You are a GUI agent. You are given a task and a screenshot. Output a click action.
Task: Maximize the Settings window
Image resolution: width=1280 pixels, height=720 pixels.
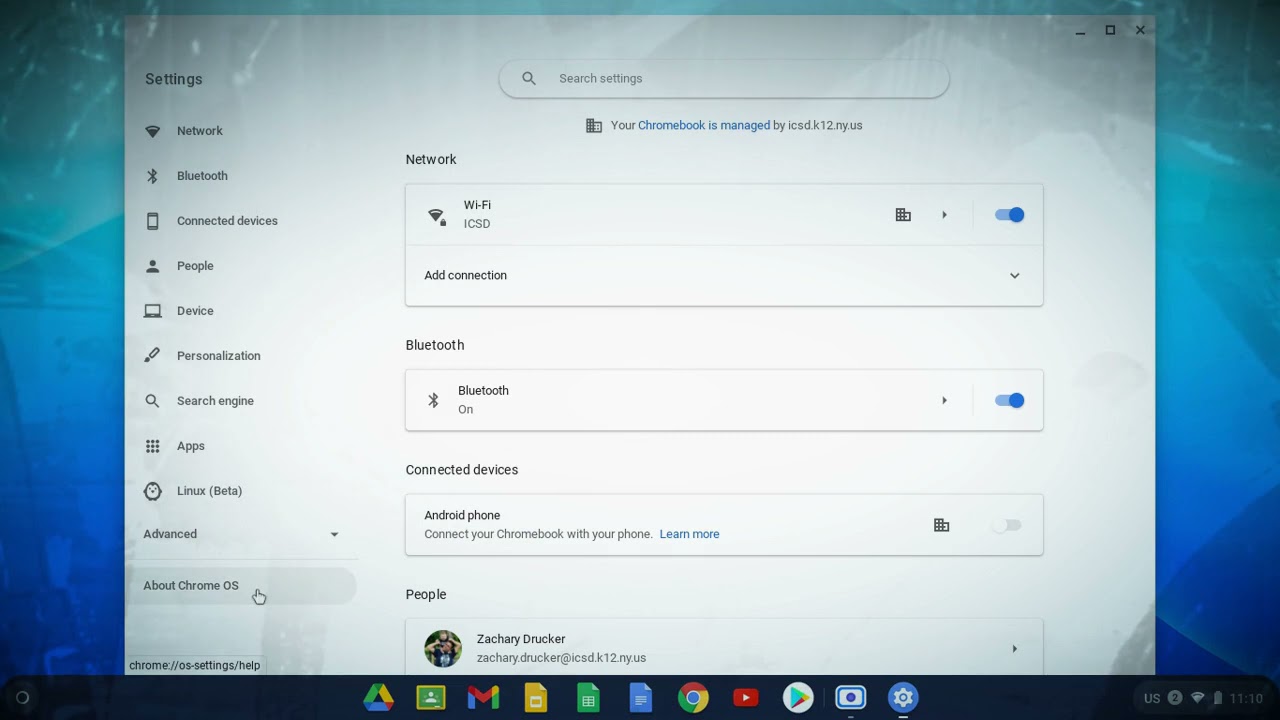[1110, 30]
